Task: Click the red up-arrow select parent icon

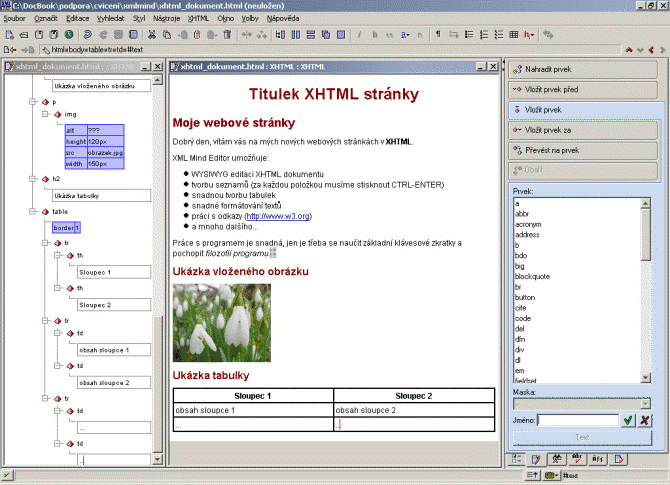Action: coord(629,50)
